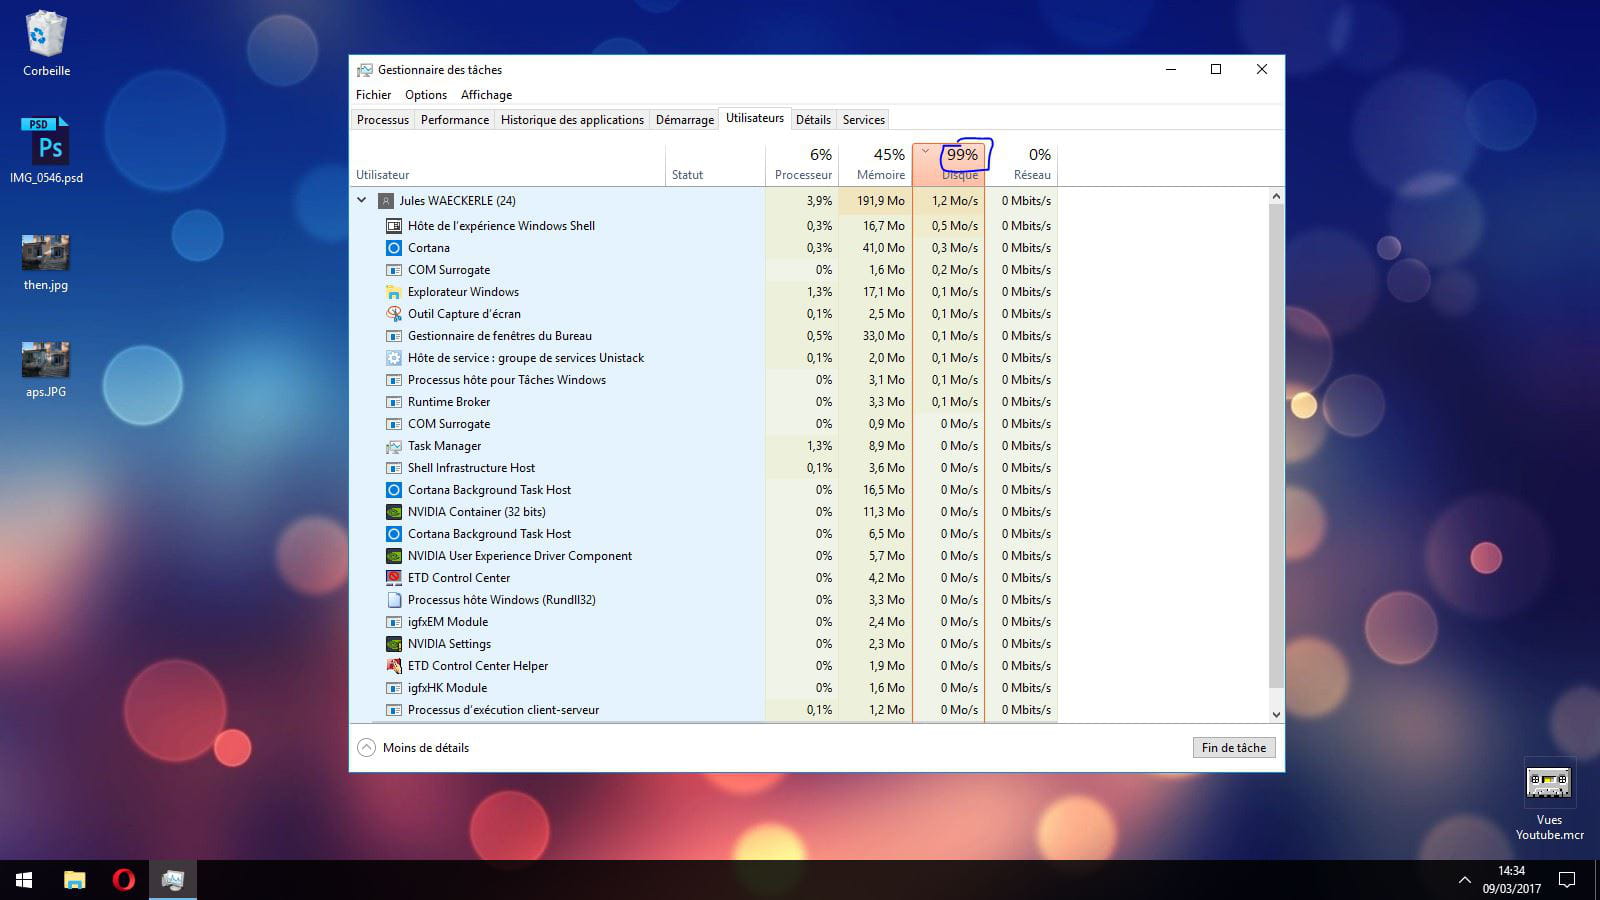Collapse view with Moins de détails

click(x=413, y=748)
